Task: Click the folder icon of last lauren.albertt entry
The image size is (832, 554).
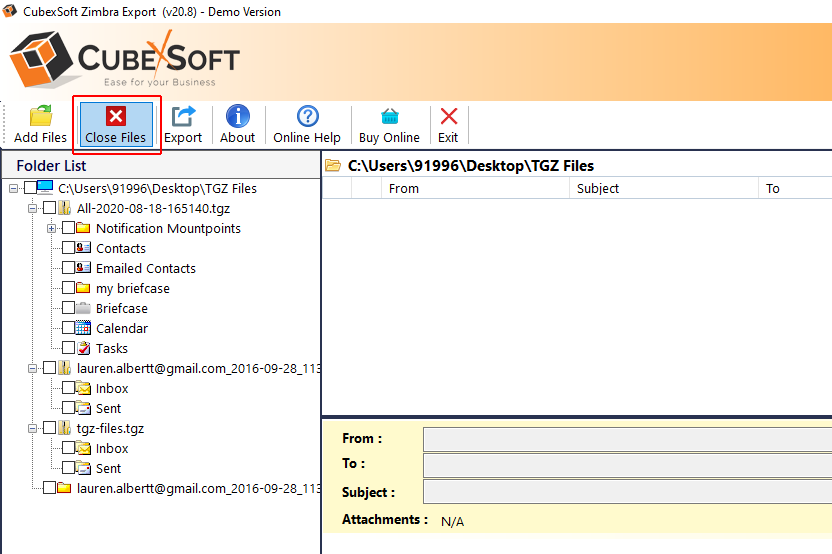Action: click(64, 488)
